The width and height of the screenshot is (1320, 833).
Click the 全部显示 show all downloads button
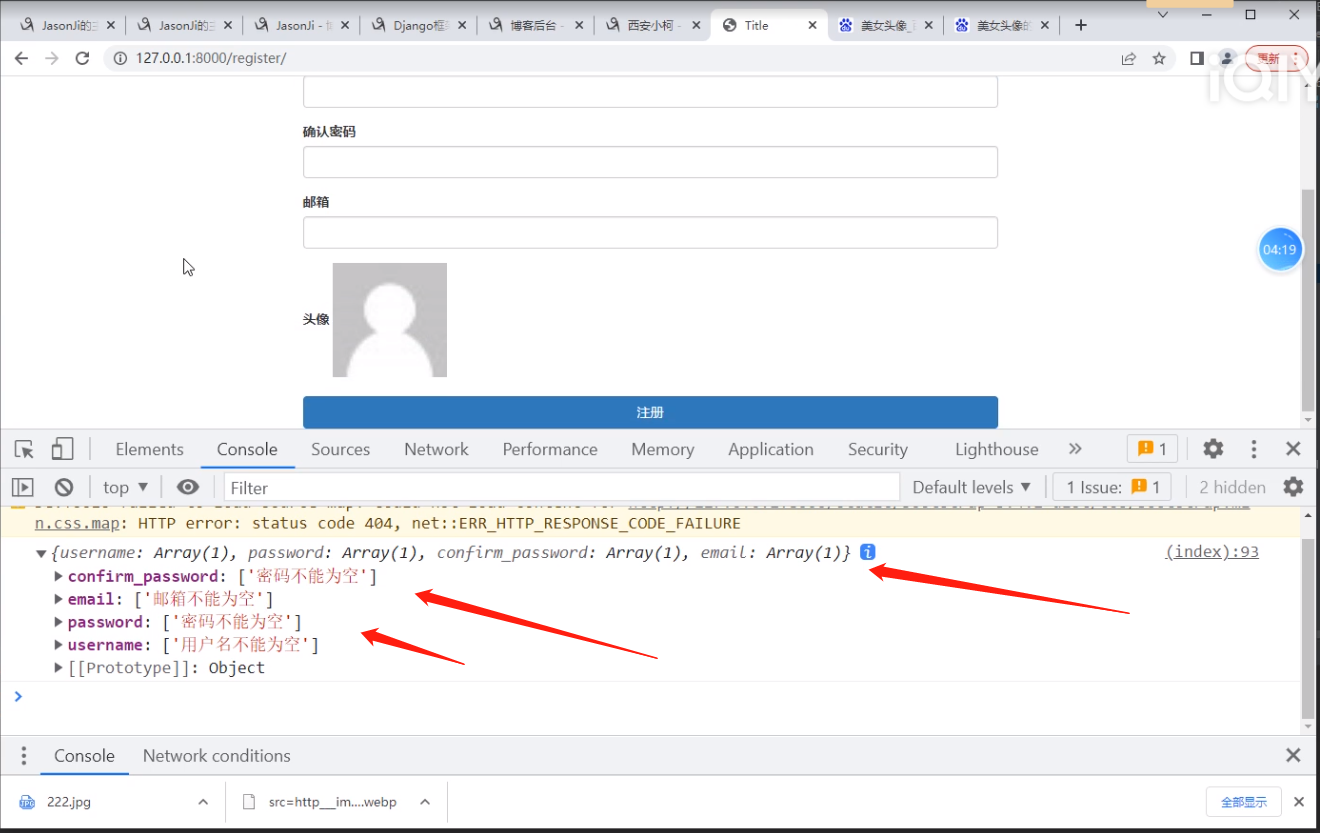(x=1244, y=802)
